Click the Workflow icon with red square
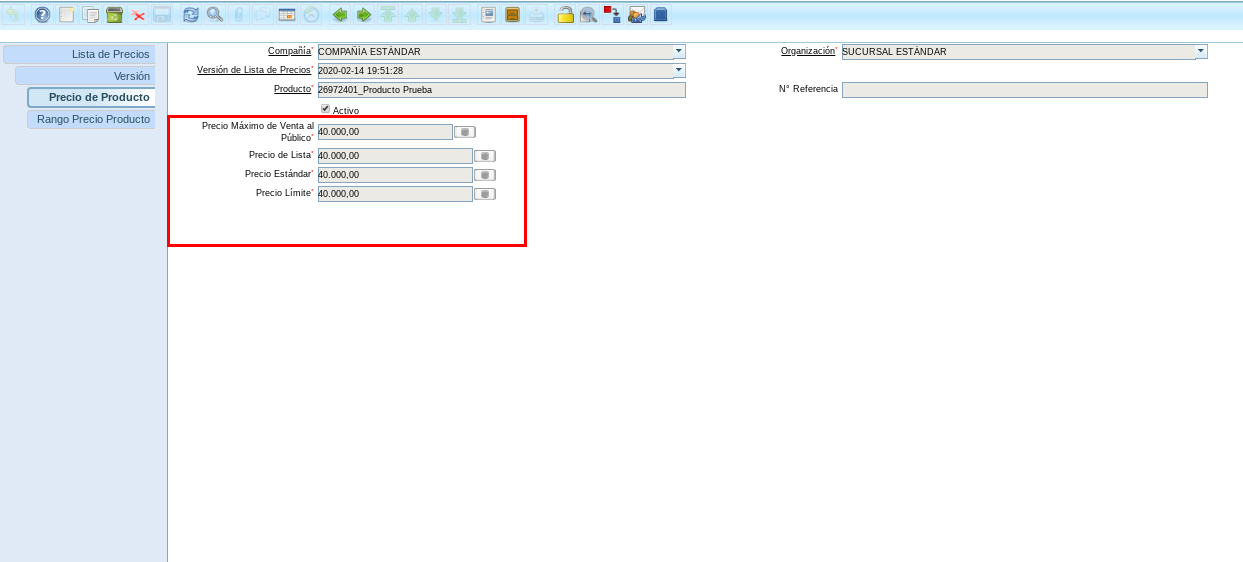 click(612, 15)
